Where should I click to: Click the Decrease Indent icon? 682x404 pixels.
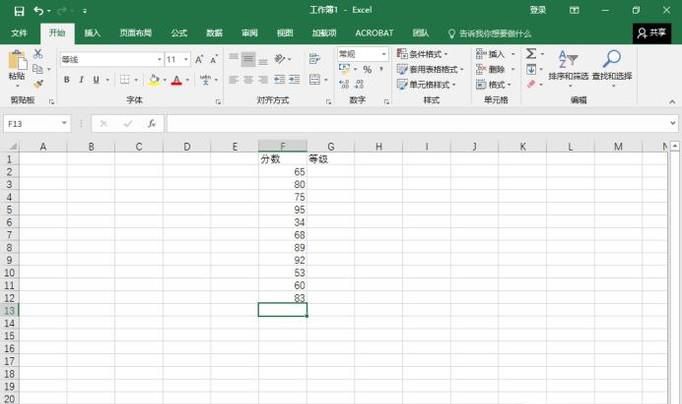280,79
